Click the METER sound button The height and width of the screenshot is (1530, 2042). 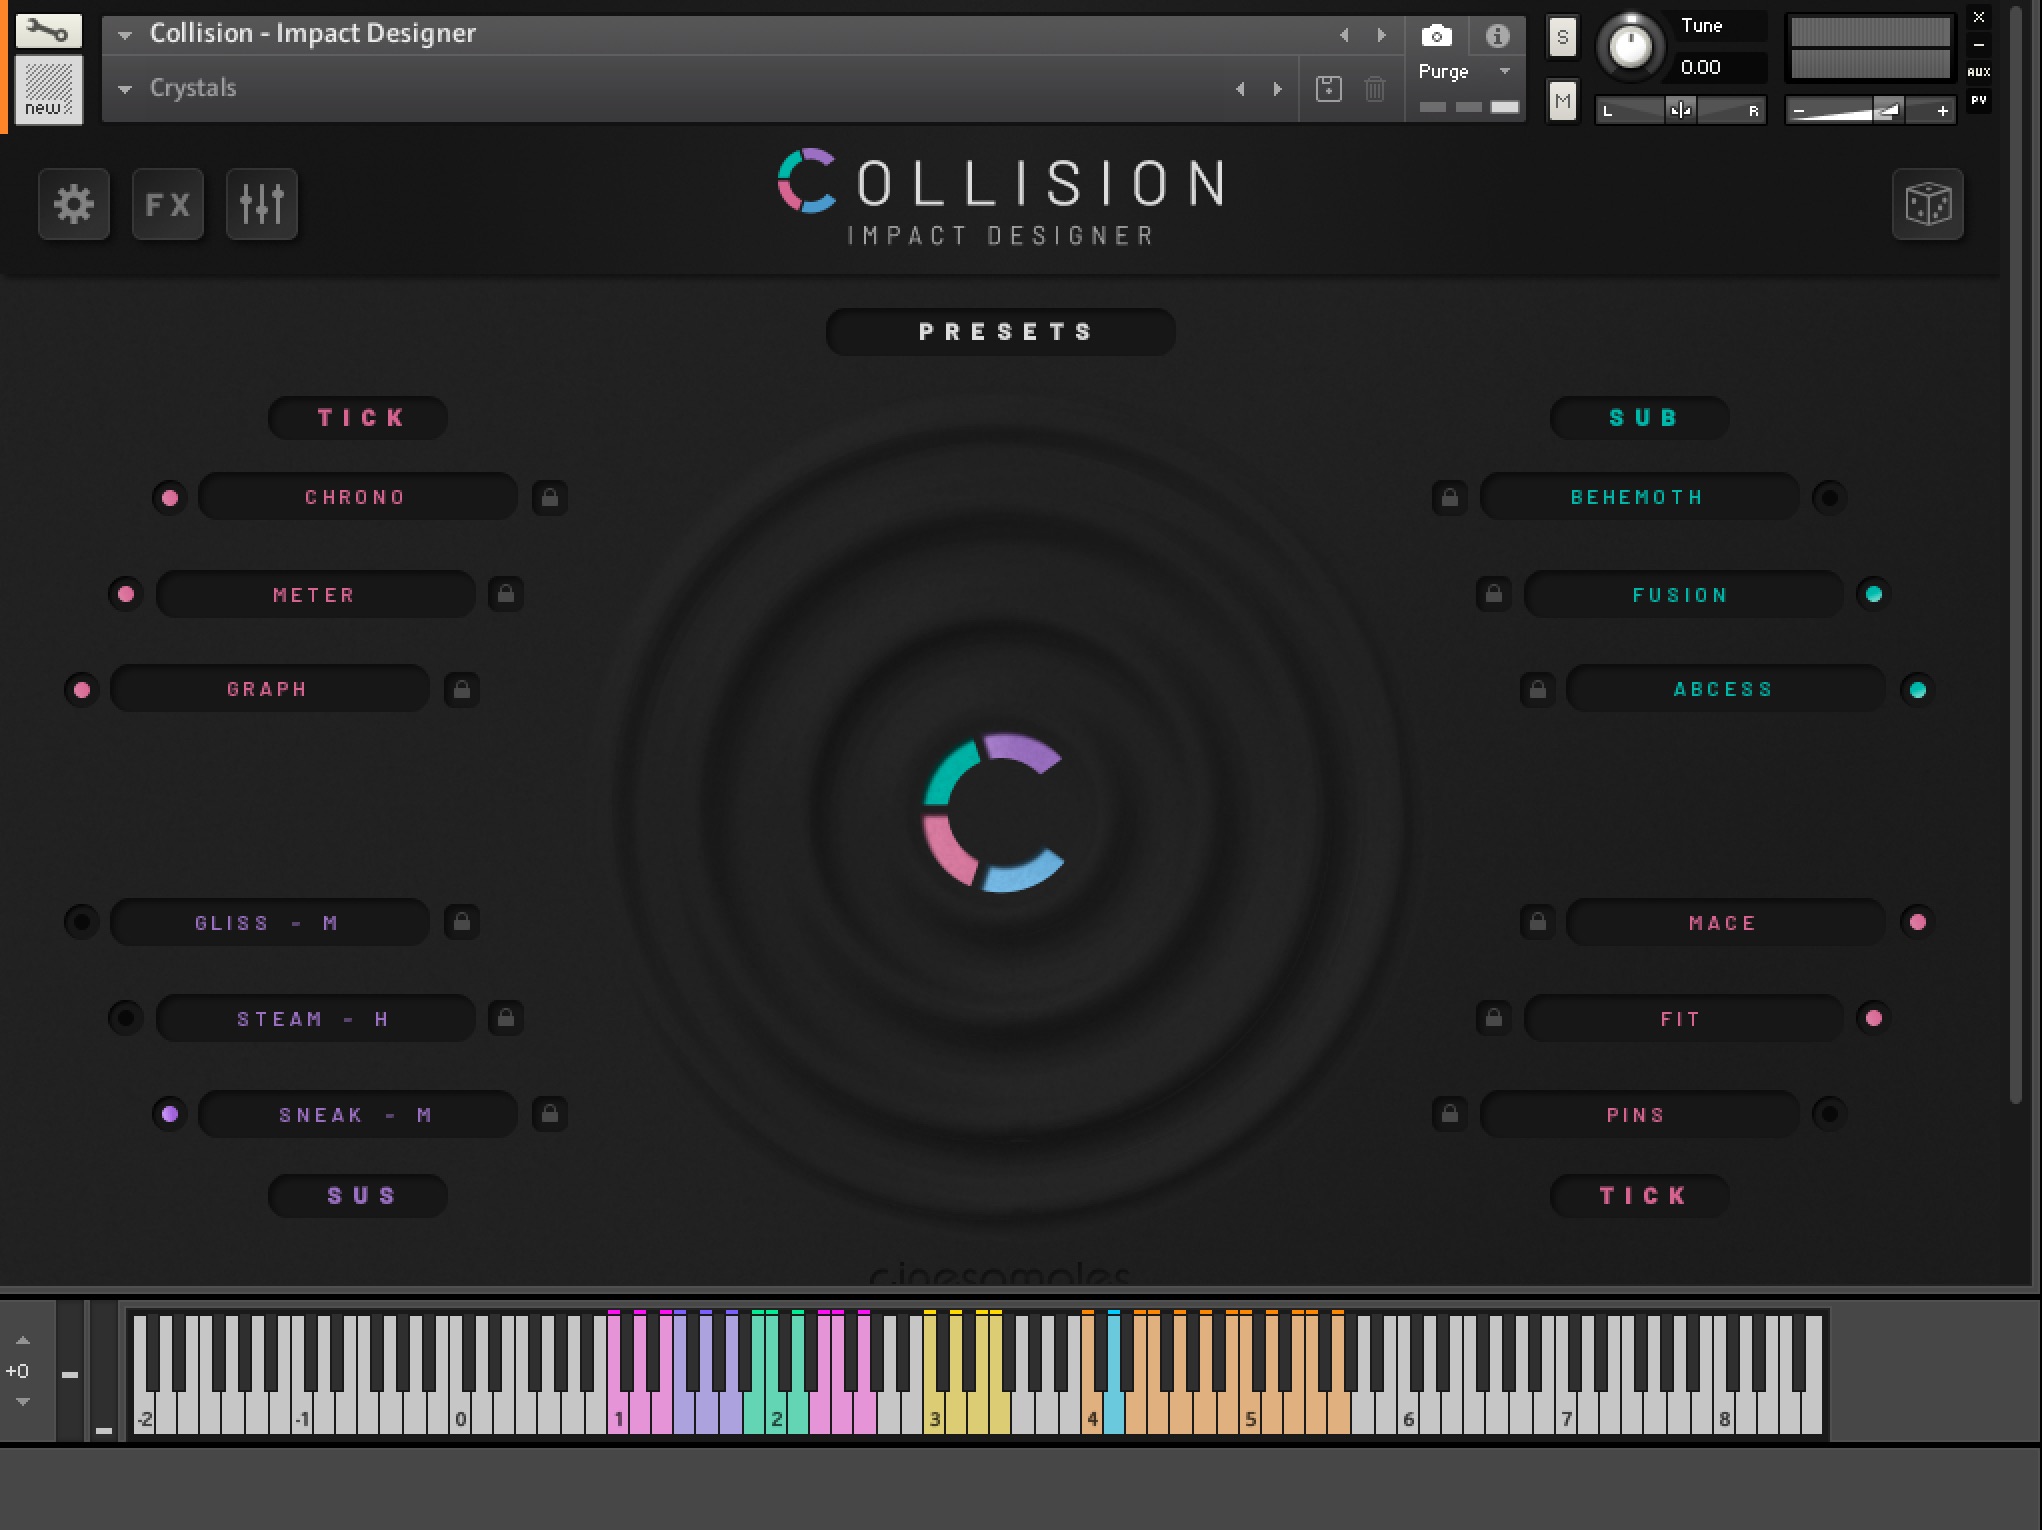point(315,595)
